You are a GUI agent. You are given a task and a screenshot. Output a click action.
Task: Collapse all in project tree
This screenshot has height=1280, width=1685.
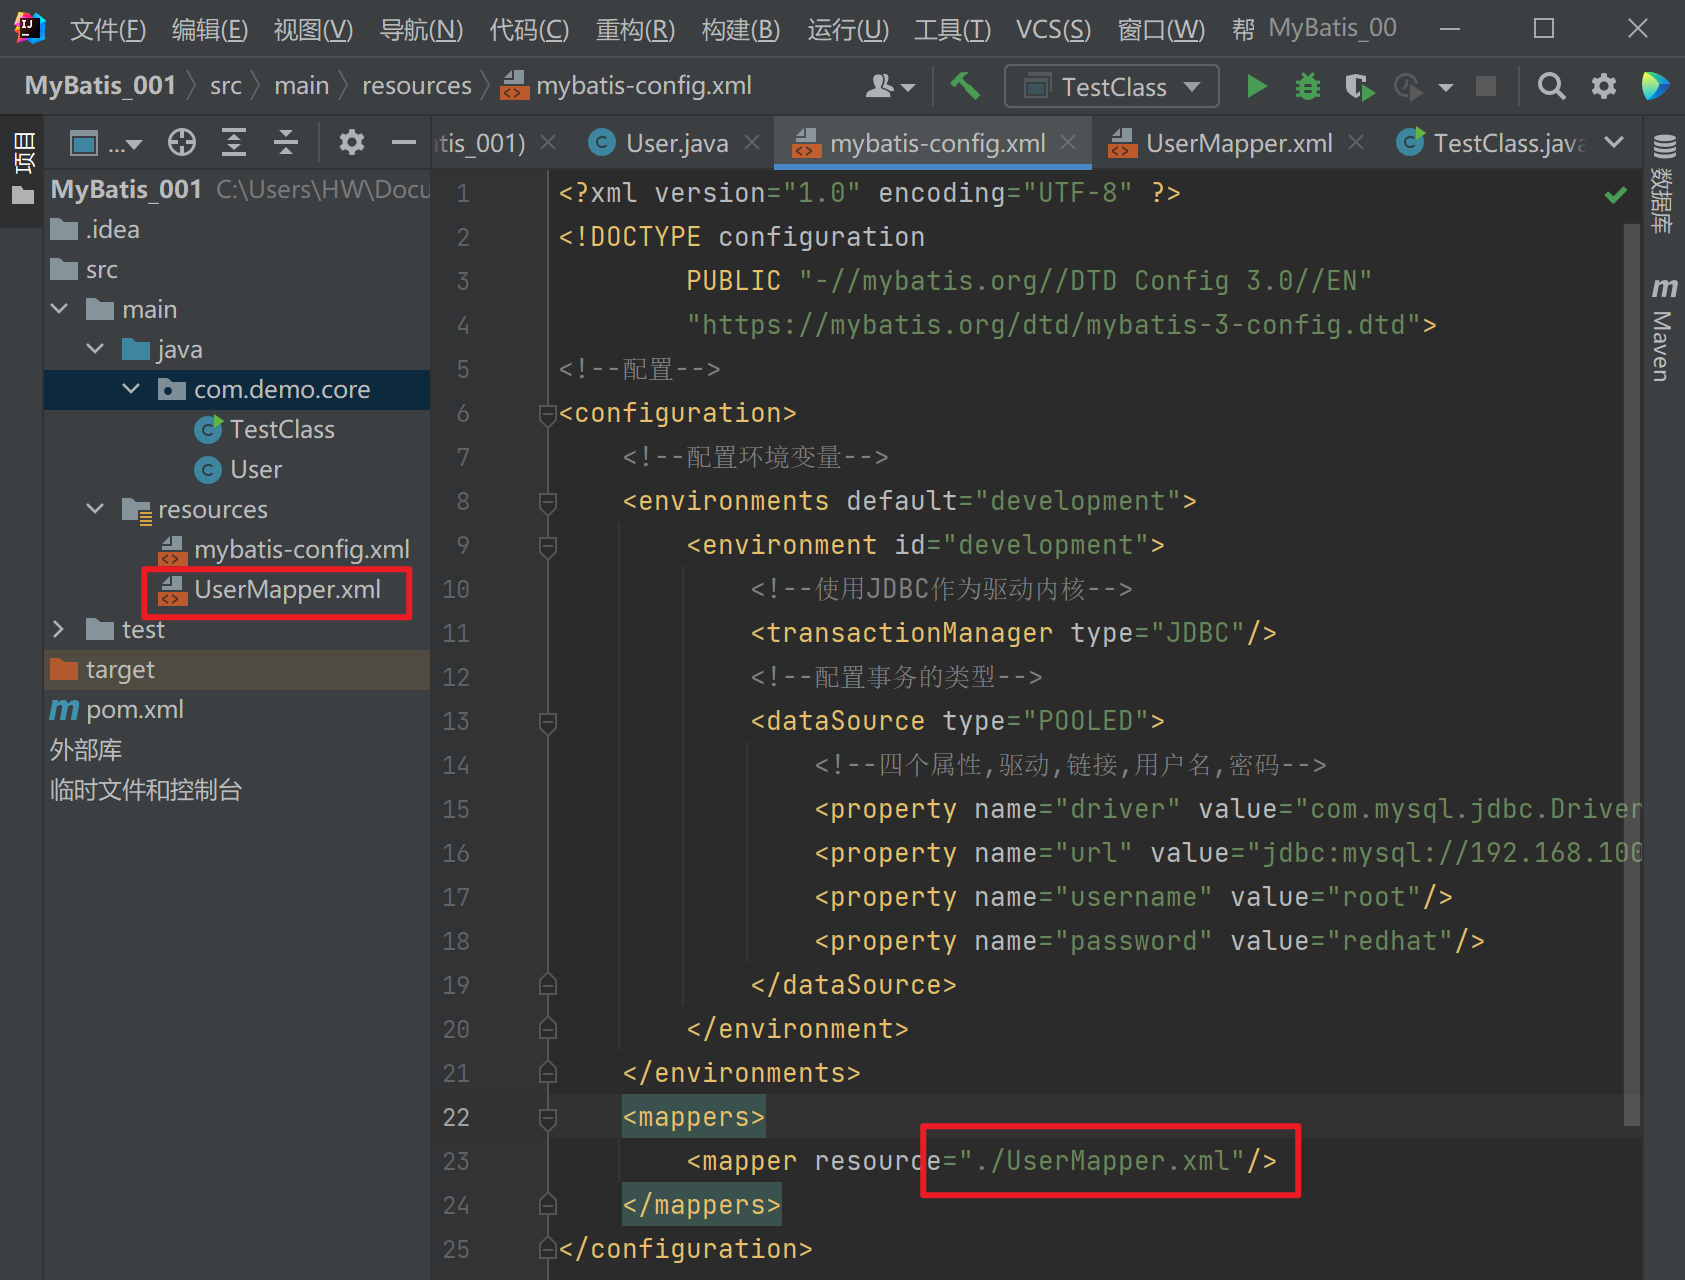coord(286,143)
